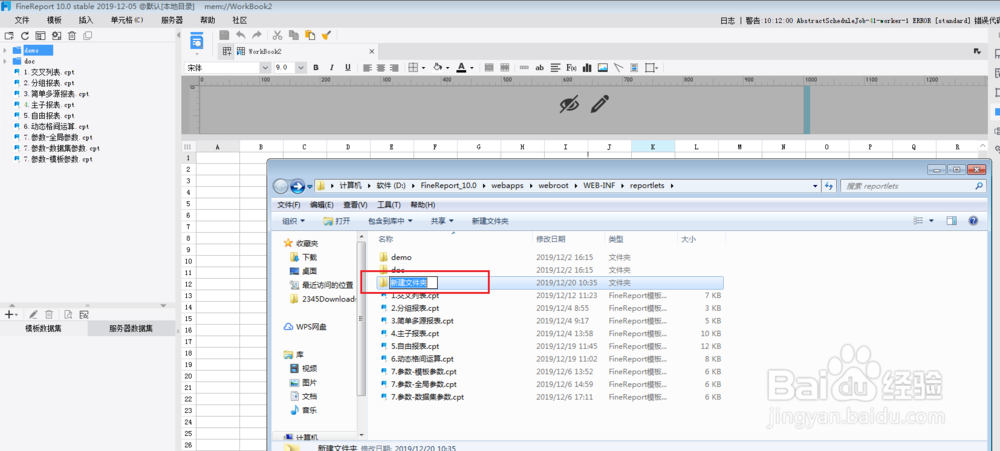Screen dimensions: 1000x451
Task: Switch to 模板数据集 tab
Action: [43, 329]
